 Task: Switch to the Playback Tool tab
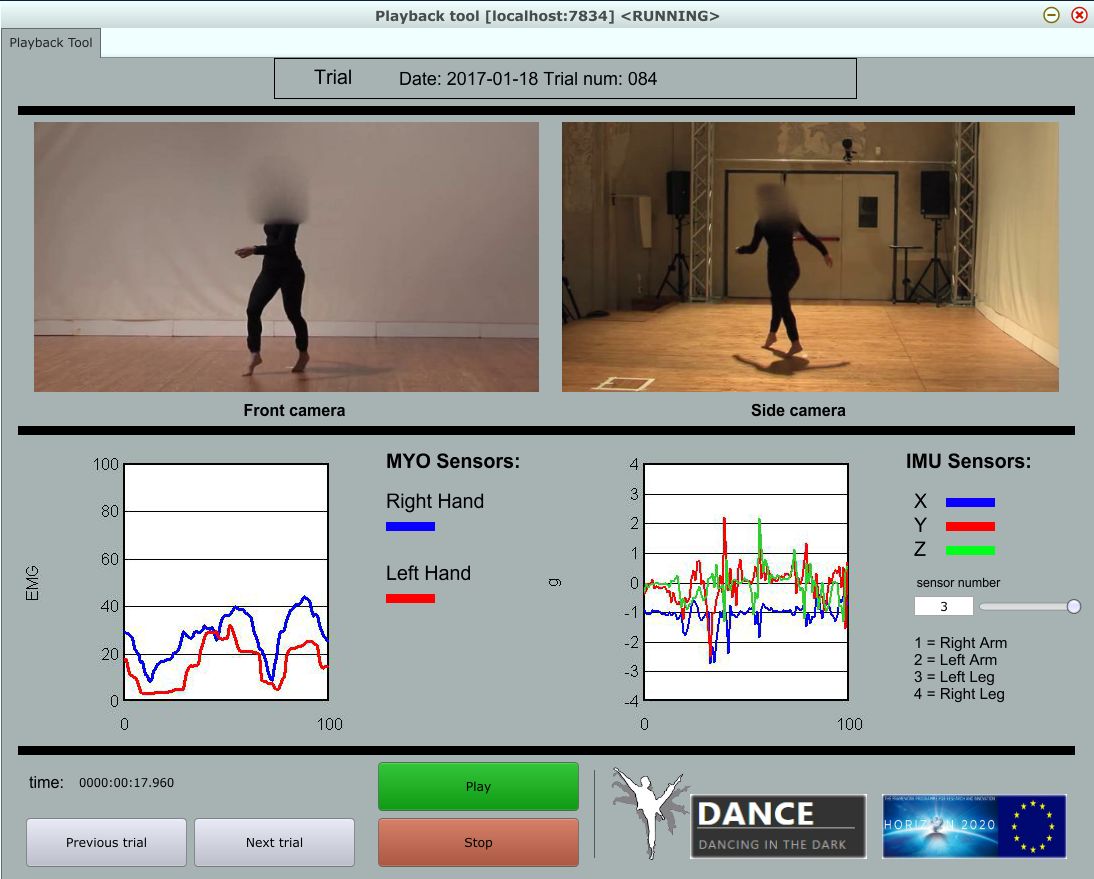tap(50, 43)
